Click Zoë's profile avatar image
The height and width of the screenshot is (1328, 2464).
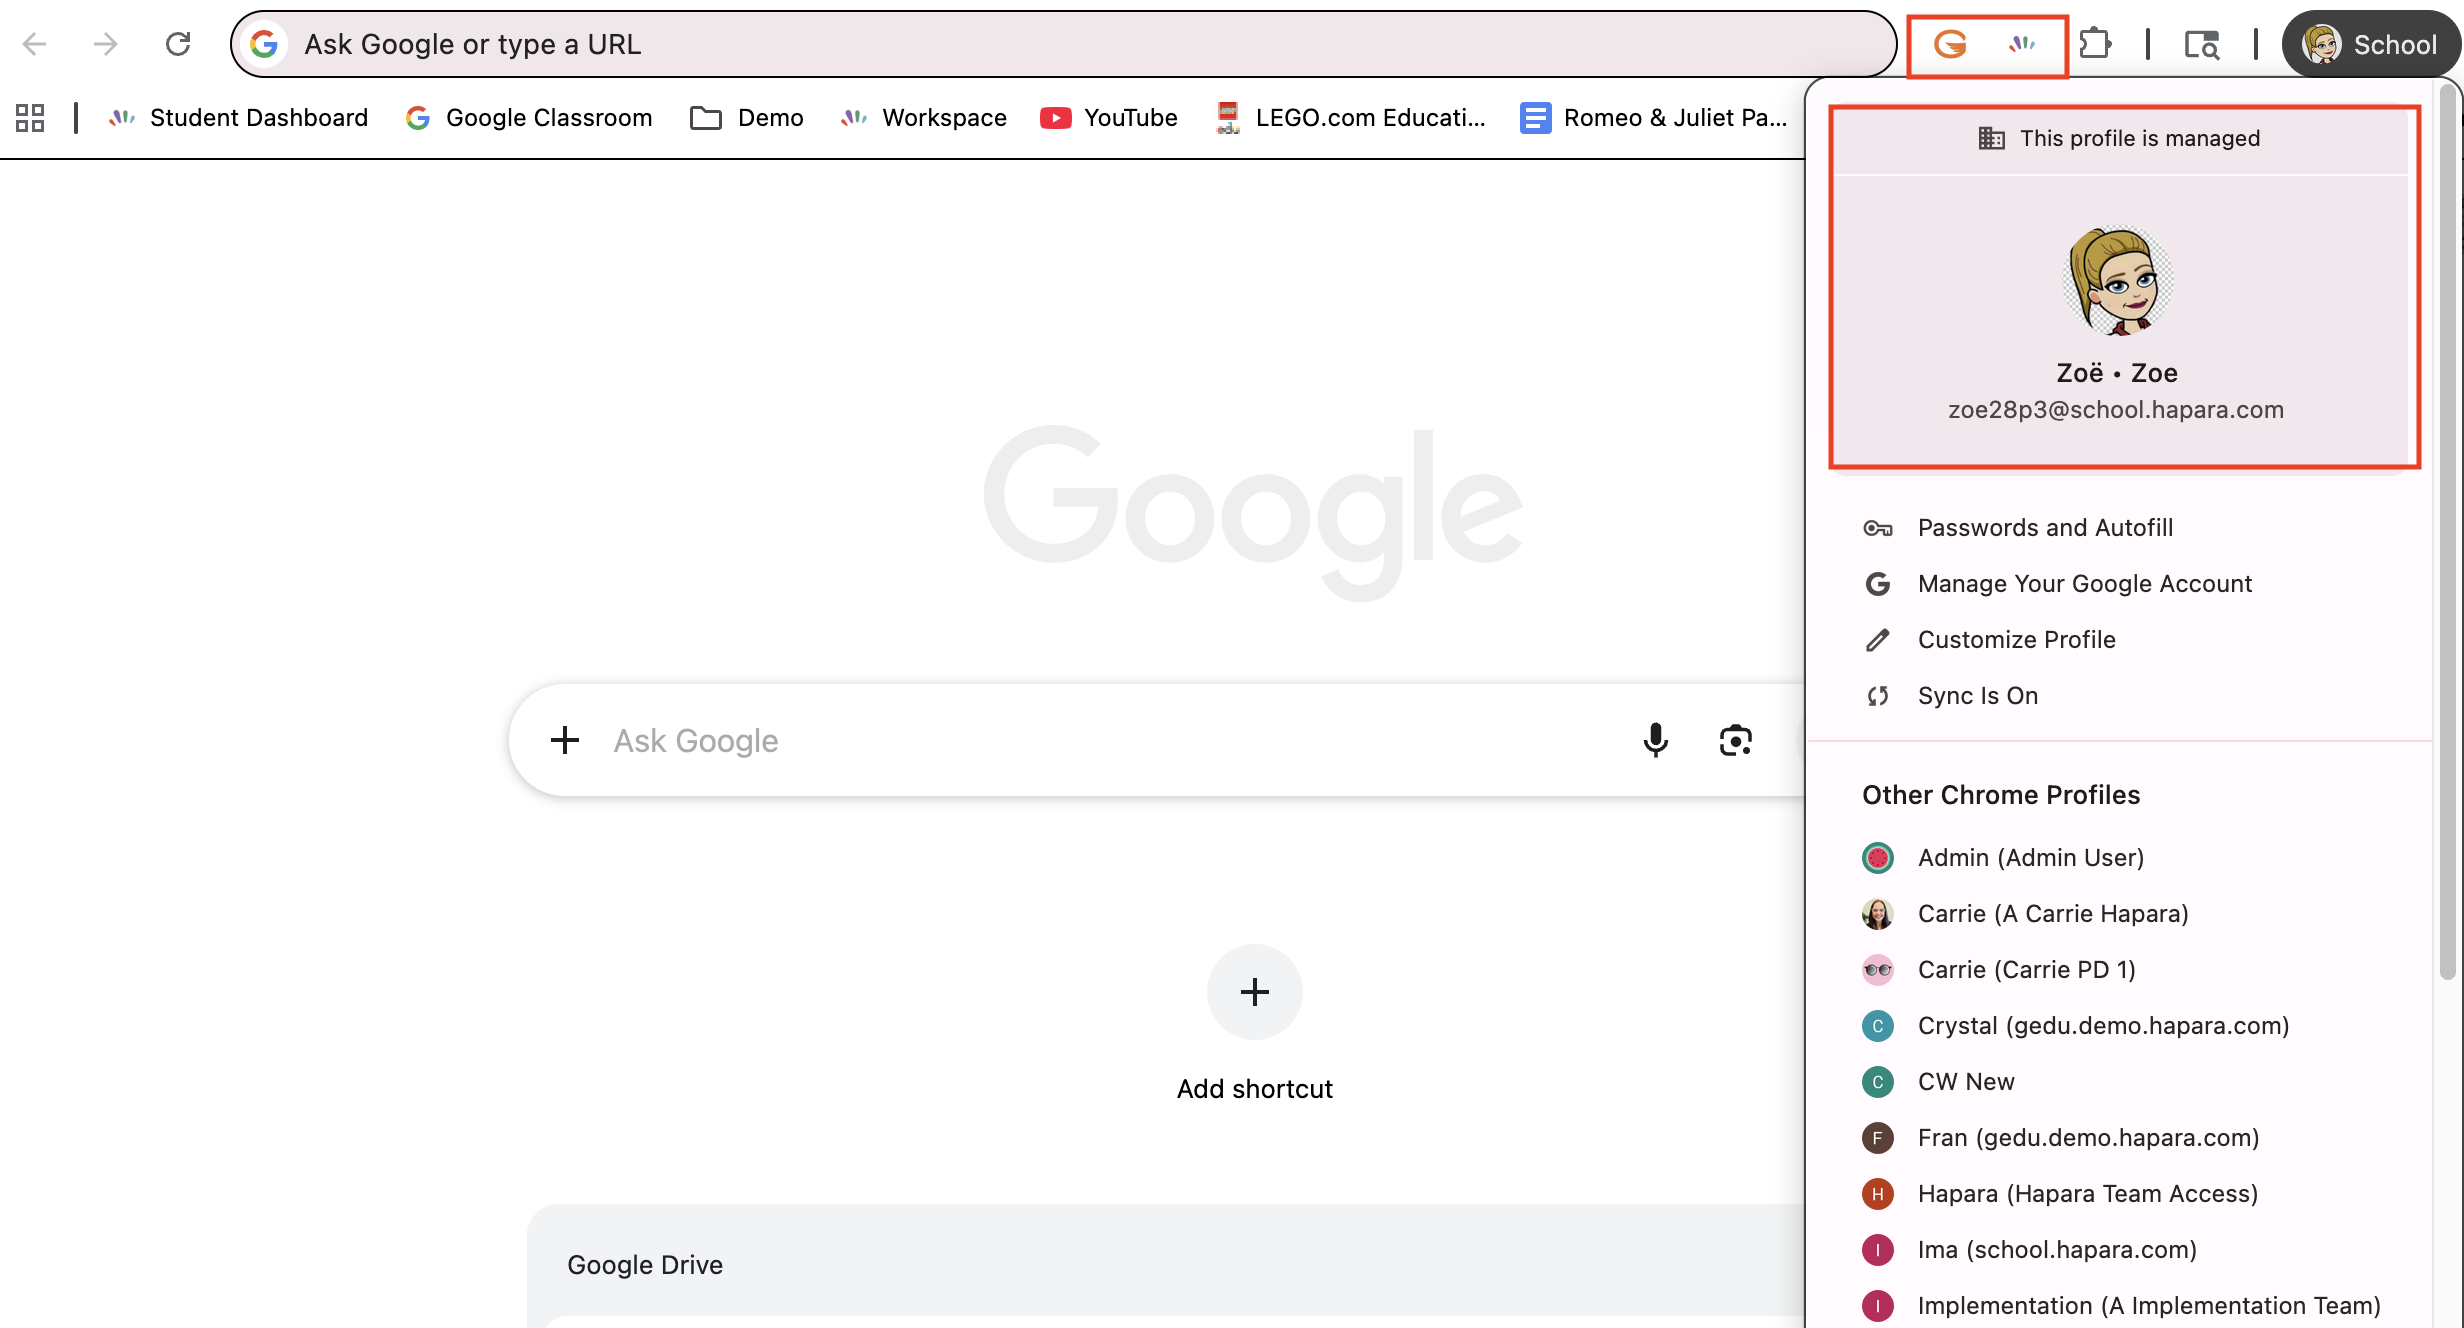[2117, 281]
